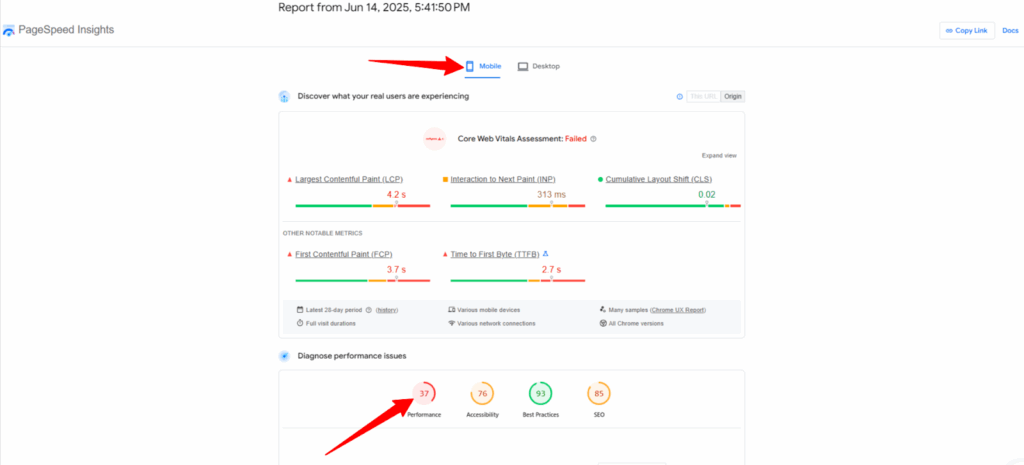Open the Chrome UX Report link
1024x465 pixels.
676,310
